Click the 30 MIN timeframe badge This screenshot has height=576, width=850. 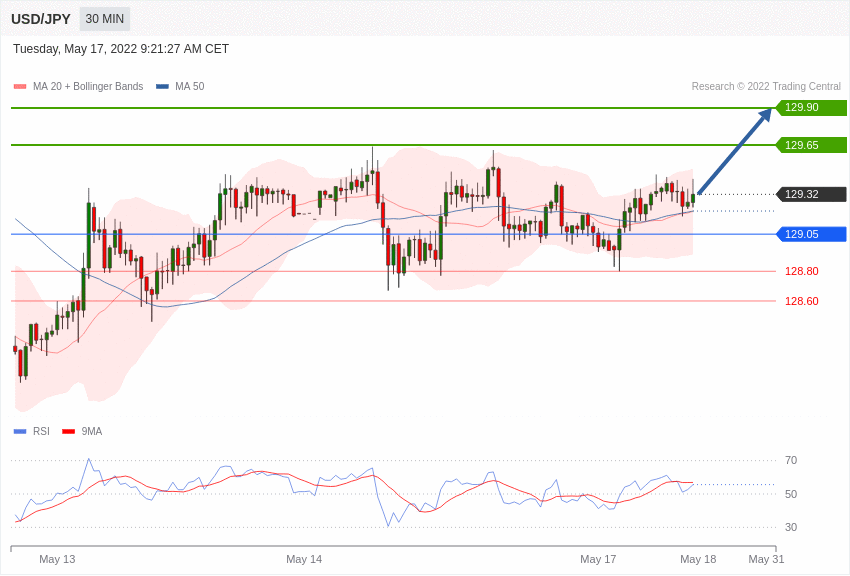(105, 19)
